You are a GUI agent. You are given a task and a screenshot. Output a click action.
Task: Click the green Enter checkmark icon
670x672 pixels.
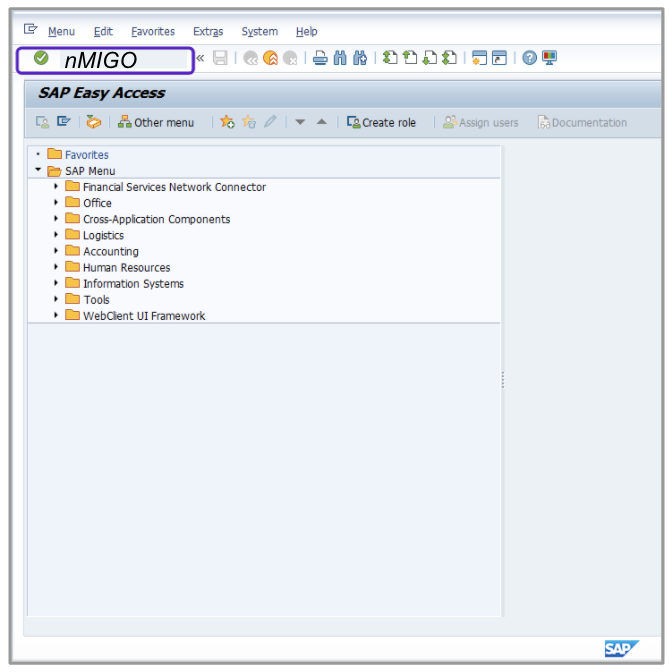pyautogui.click(x=41, y=58)
